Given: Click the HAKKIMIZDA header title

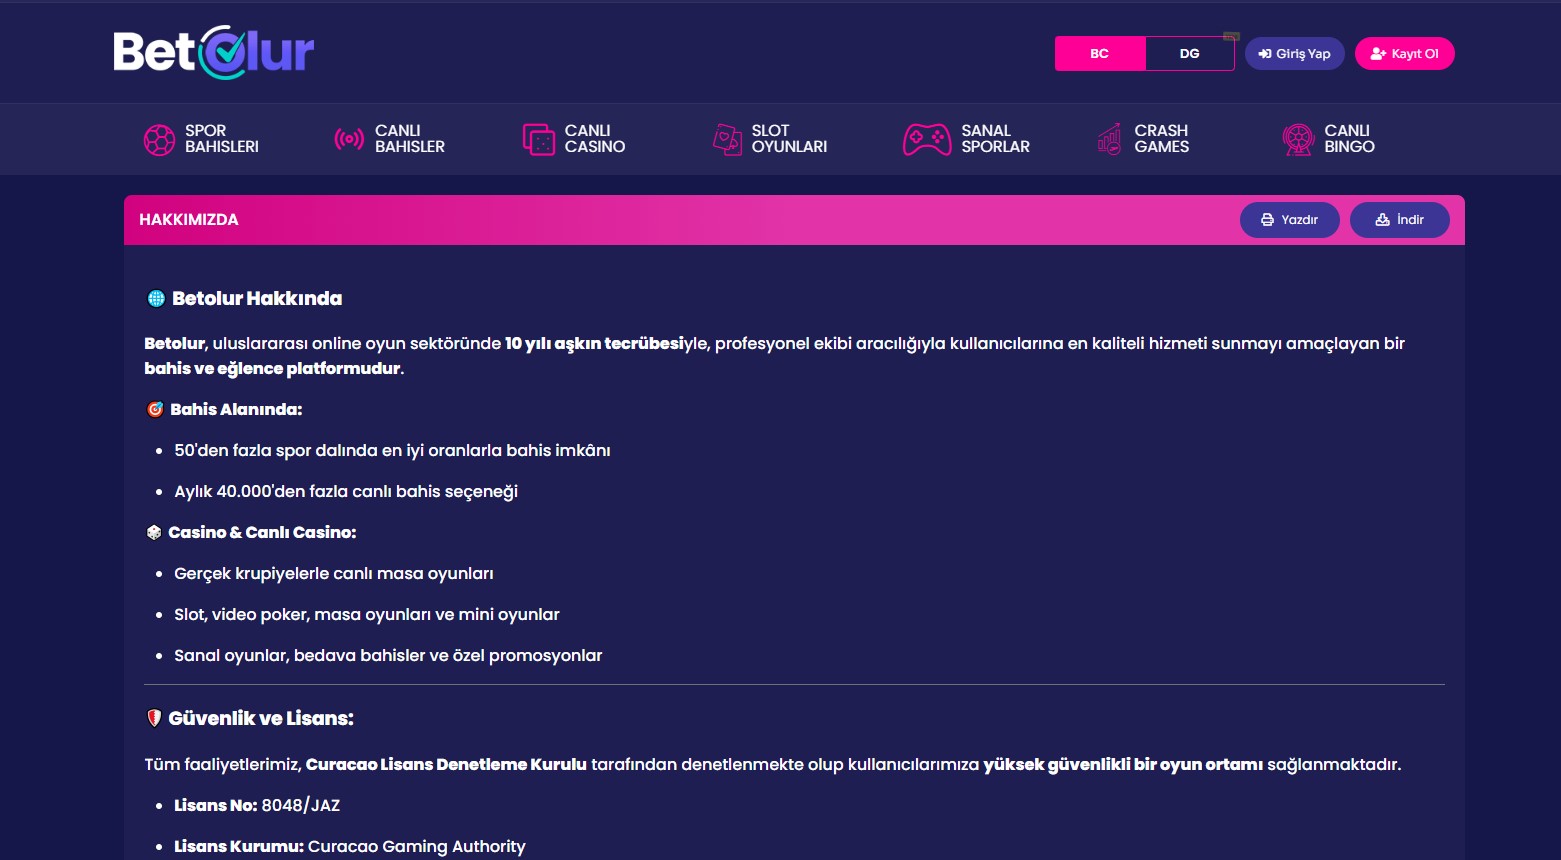Looking at the screenshot, I should coord(189,220).
